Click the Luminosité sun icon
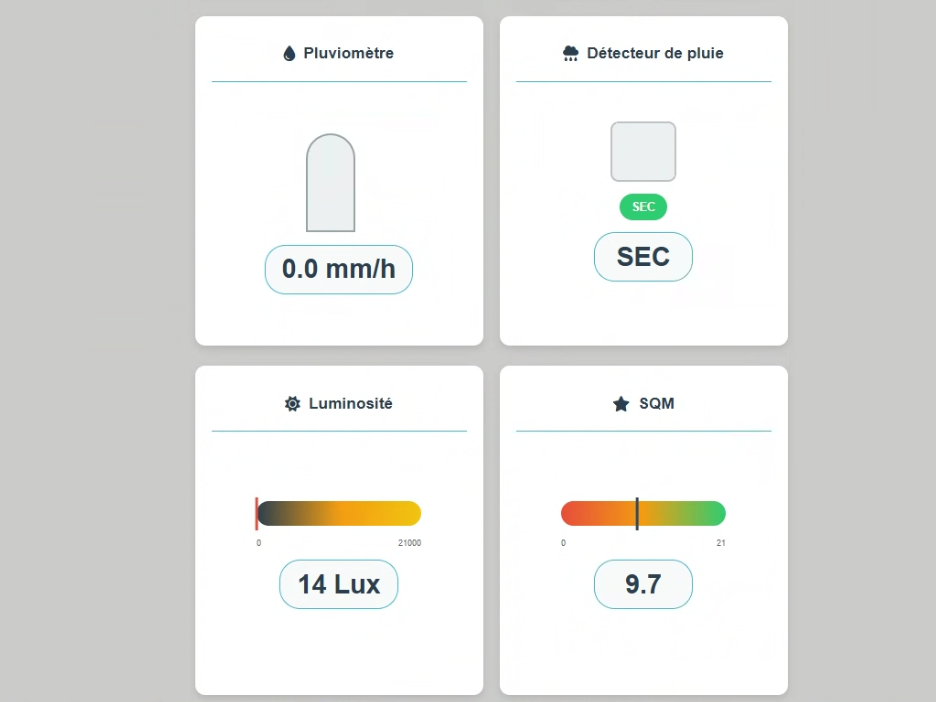 click(292, 404)
